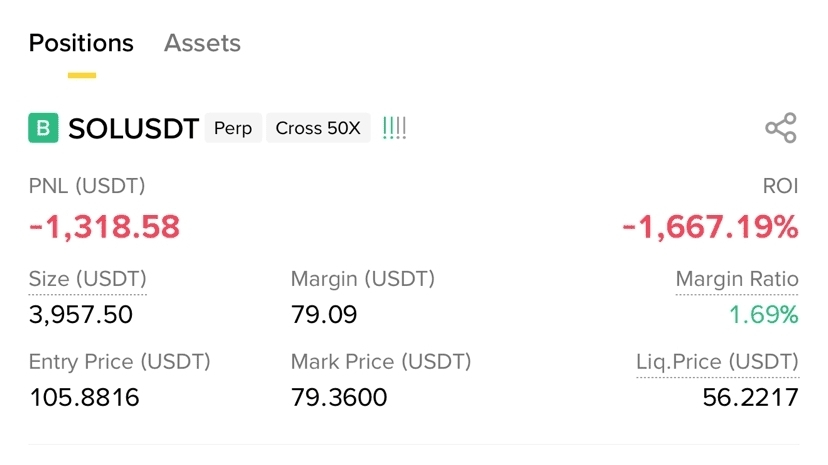Tap the green signal strength bars indicator
The width and height of the screenshot is (828, 465).
click(395, 128)
